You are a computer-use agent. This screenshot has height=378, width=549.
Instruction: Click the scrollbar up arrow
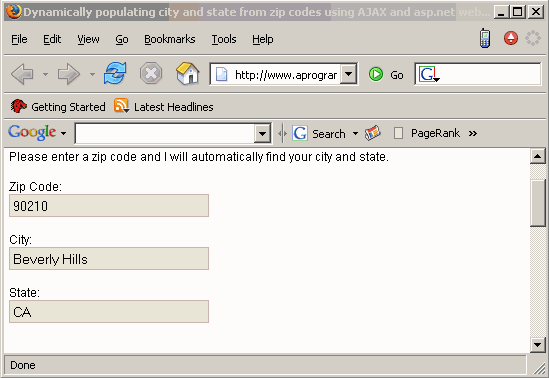tap(537, 156)
